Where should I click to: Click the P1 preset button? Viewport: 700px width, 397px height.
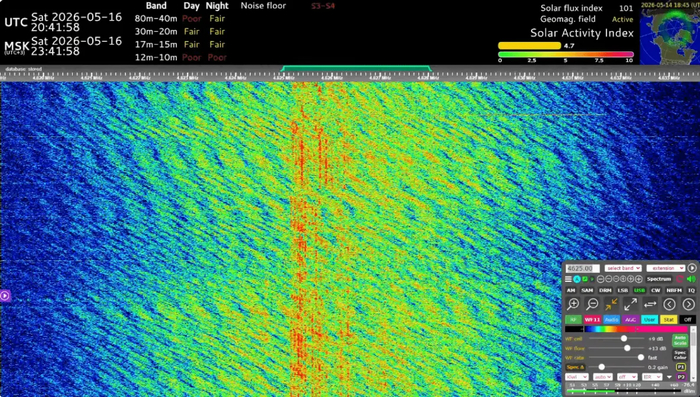(681, 367)
